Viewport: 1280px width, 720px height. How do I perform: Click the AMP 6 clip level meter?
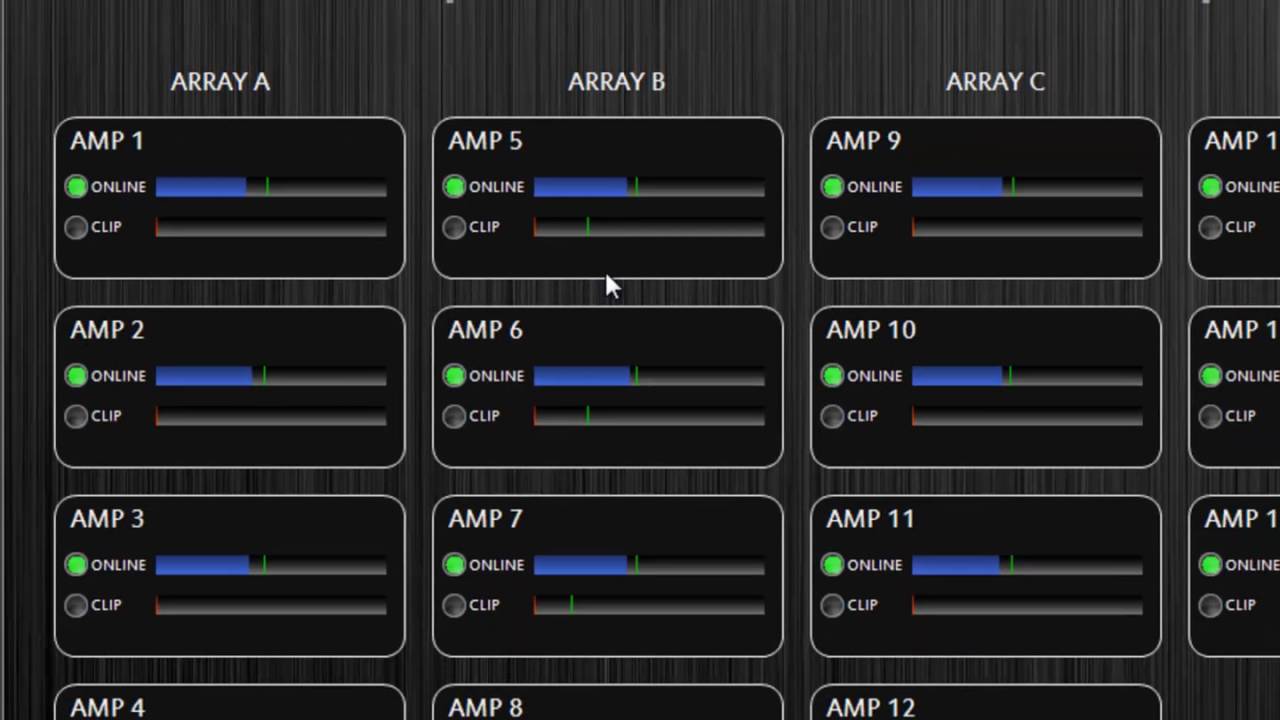(649, 417)
